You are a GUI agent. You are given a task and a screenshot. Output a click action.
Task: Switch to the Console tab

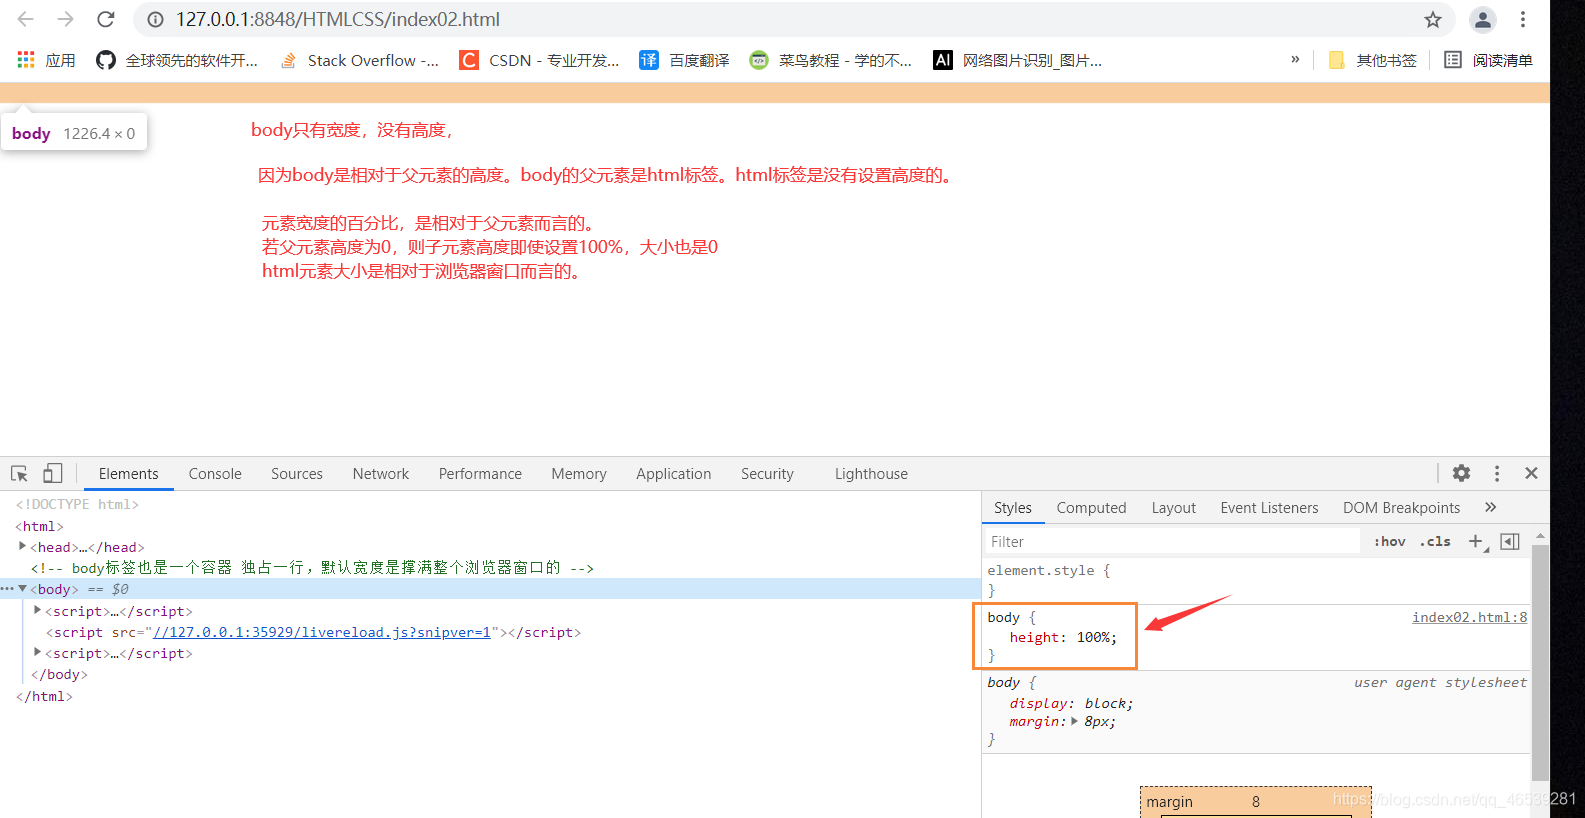[x=215, y=474]
